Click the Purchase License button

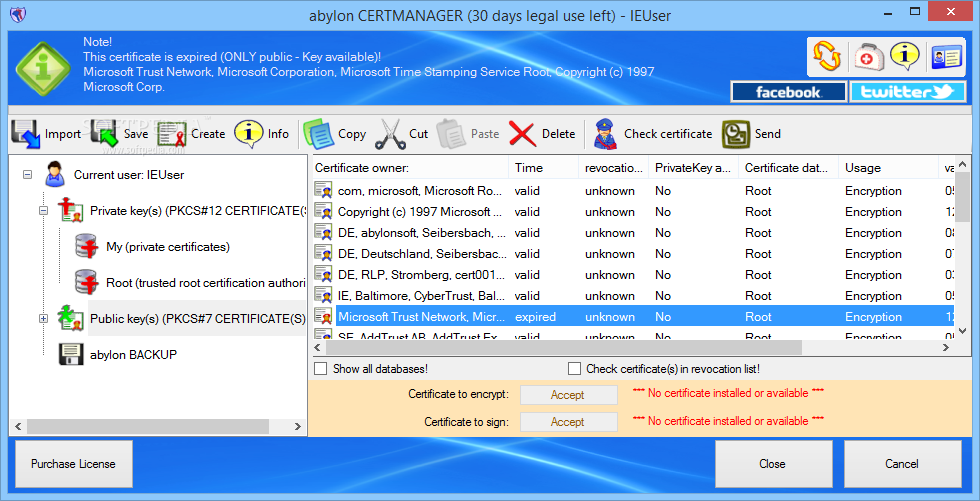[x=74, y=464]
